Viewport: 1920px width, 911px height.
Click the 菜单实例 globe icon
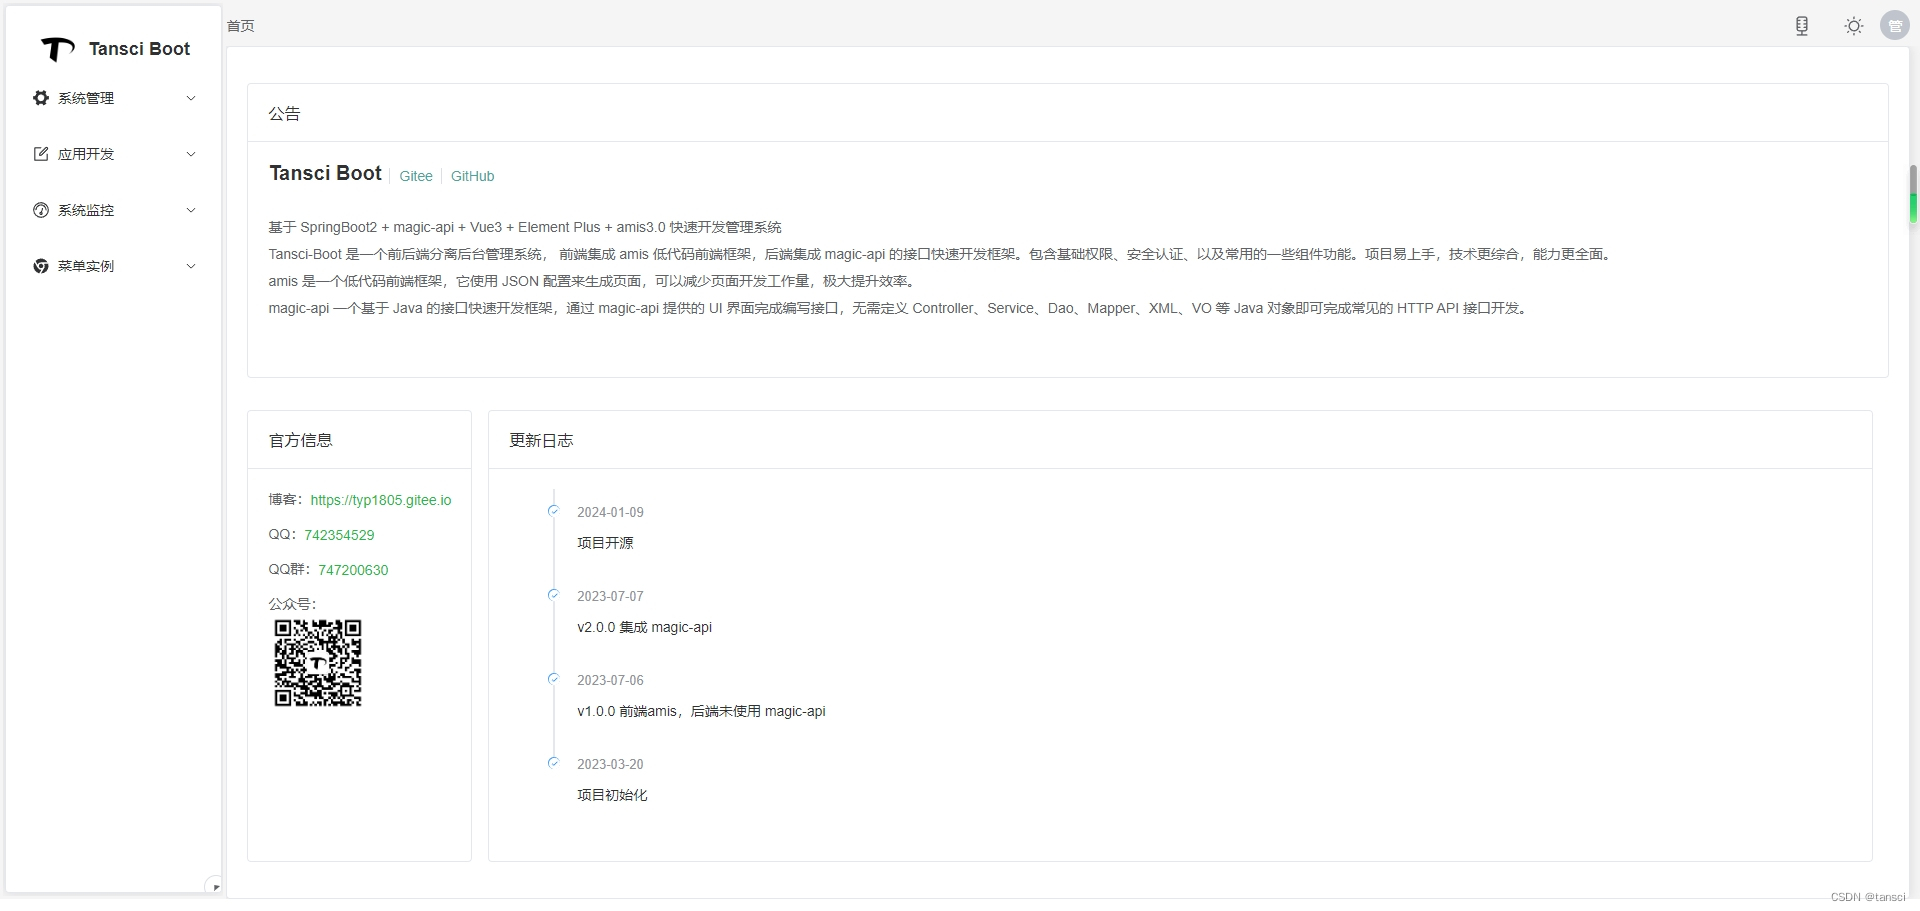(x=40, y=266)
